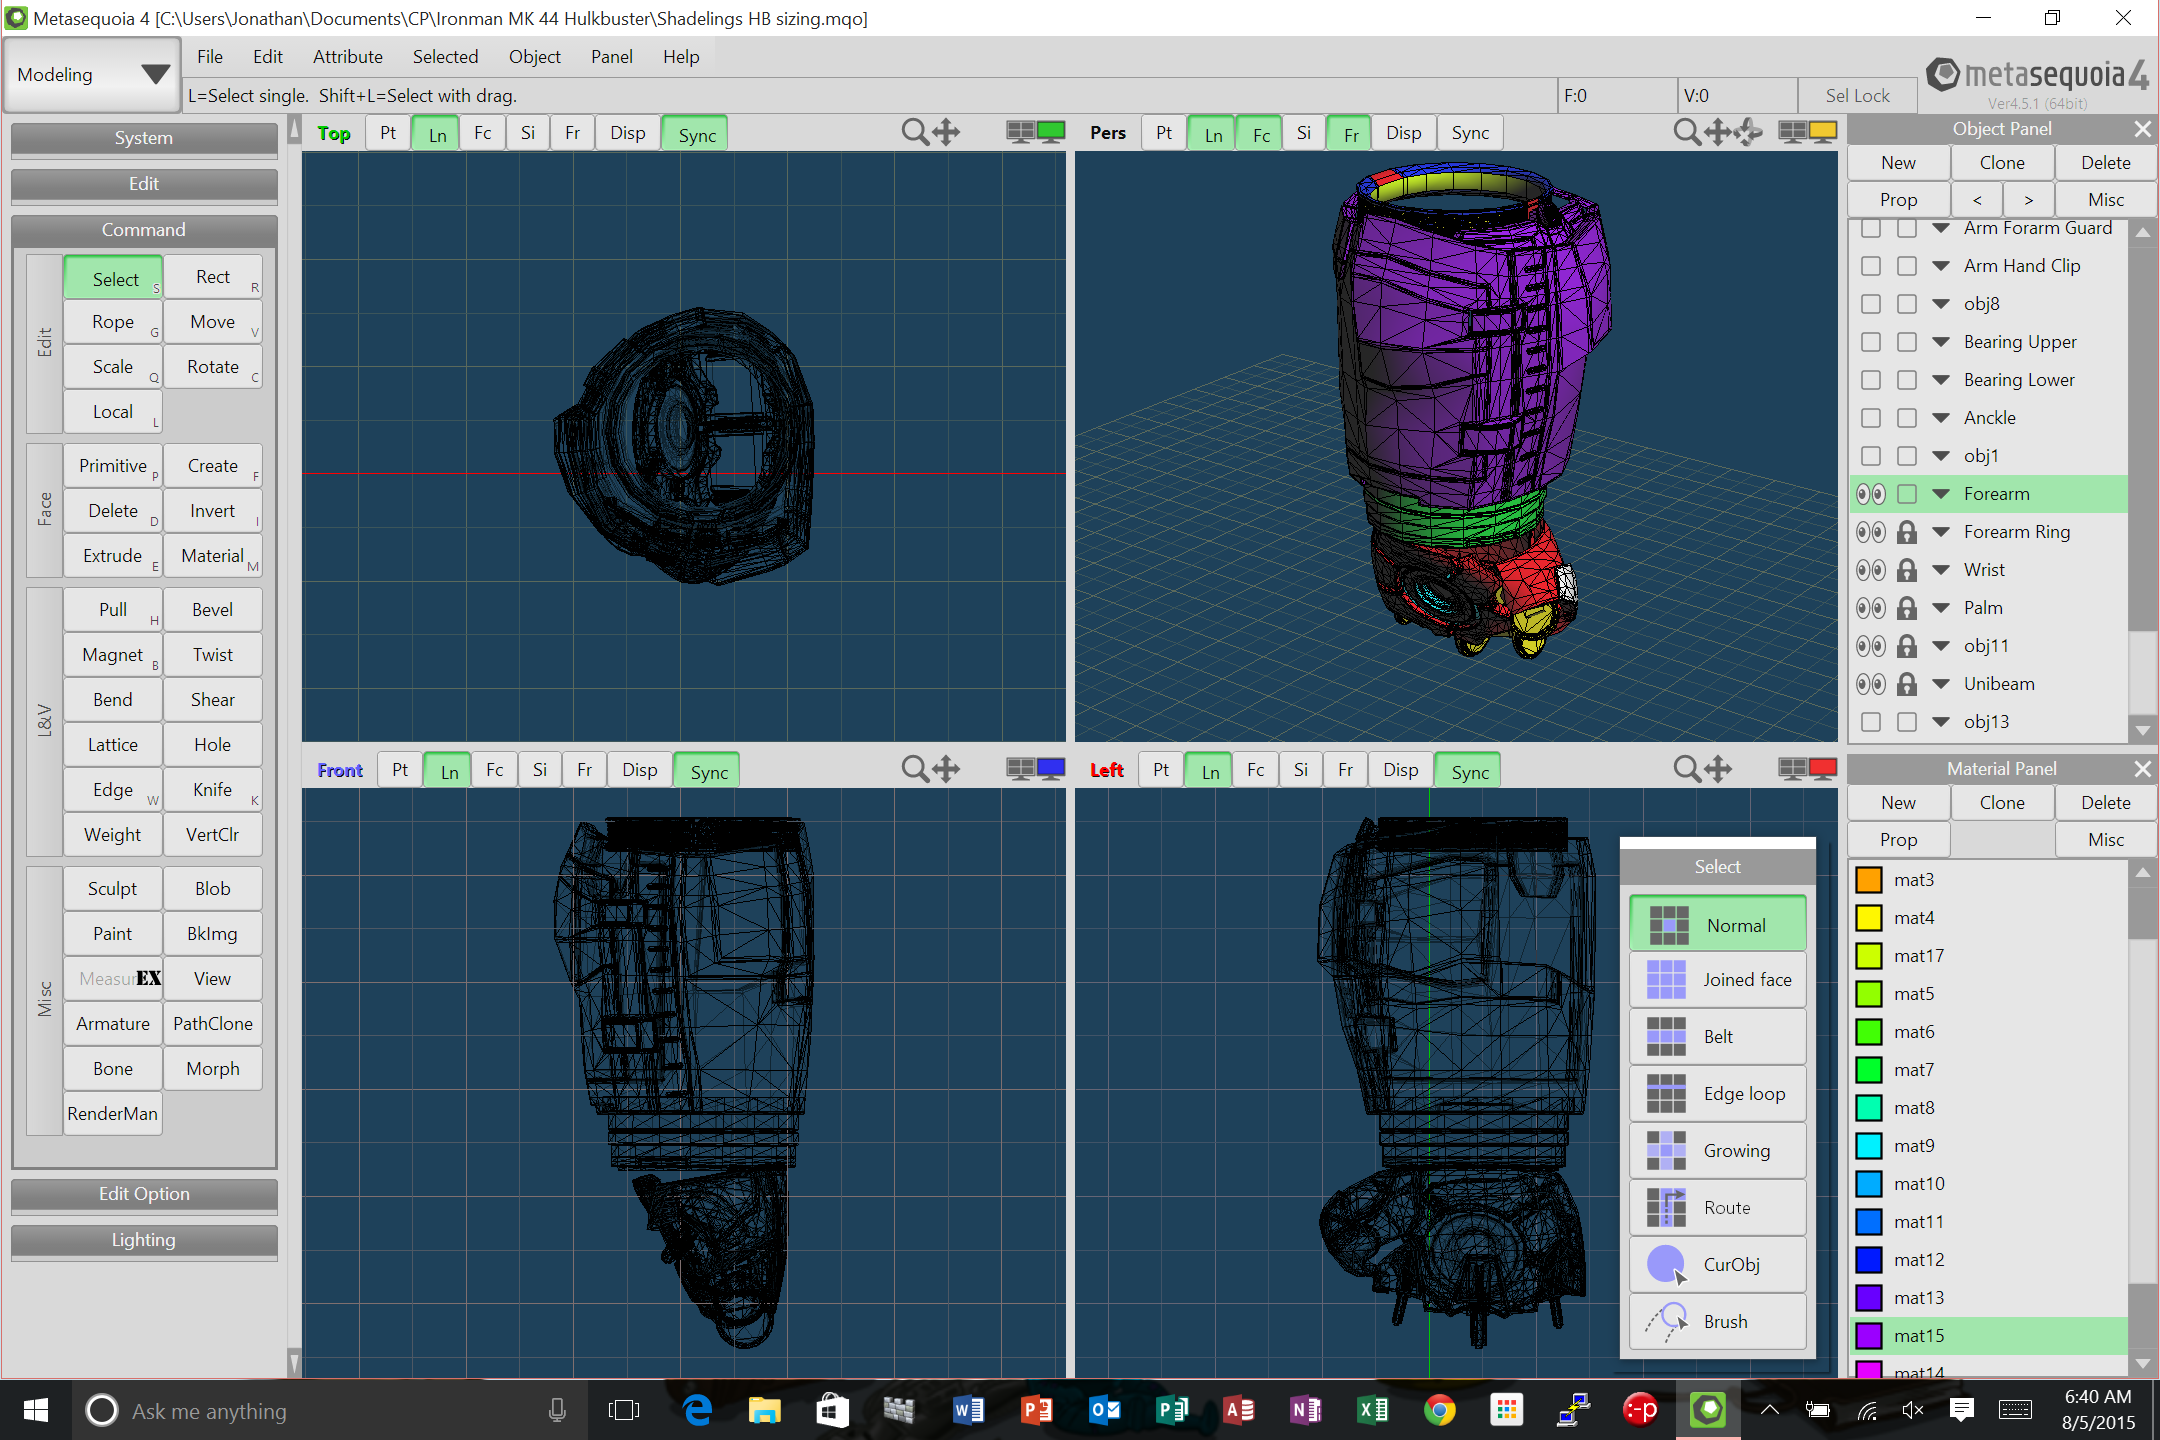Screen dimensions: 2160x1440
Task: Click the blue monitor layout icon in Front viewport
Action: coord(1051,769)
